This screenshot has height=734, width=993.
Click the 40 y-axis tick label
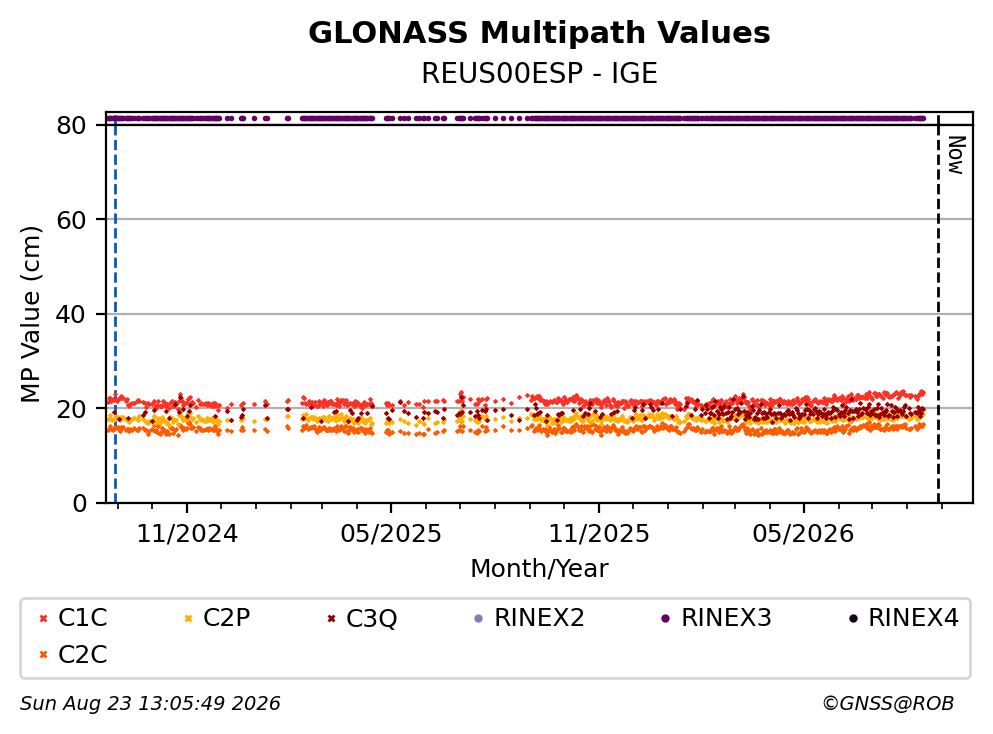[x=72, y=314]
